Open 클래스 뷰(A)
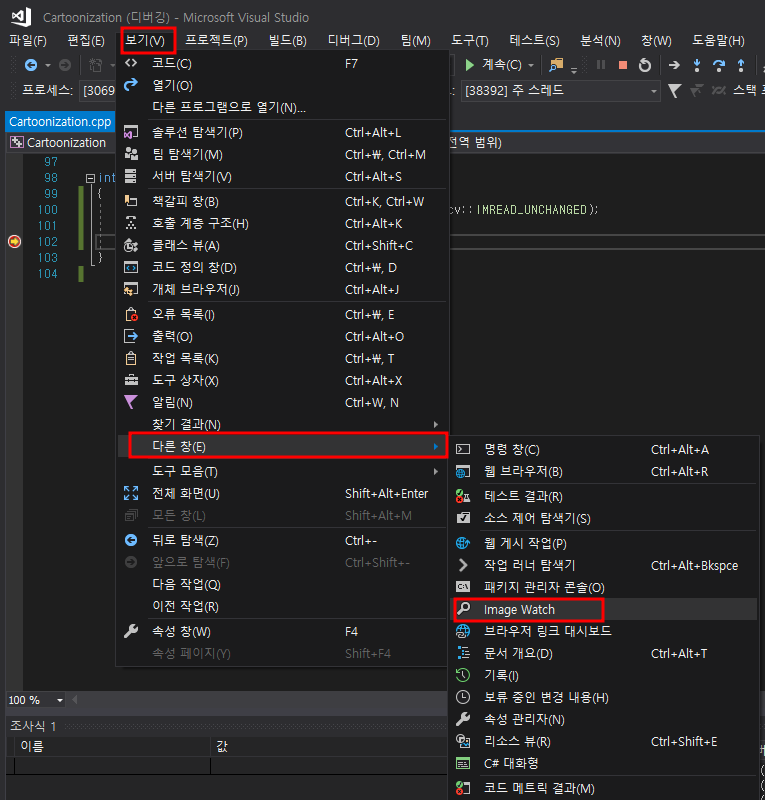This screenshot has height=800, width=765. click(283, 245)
